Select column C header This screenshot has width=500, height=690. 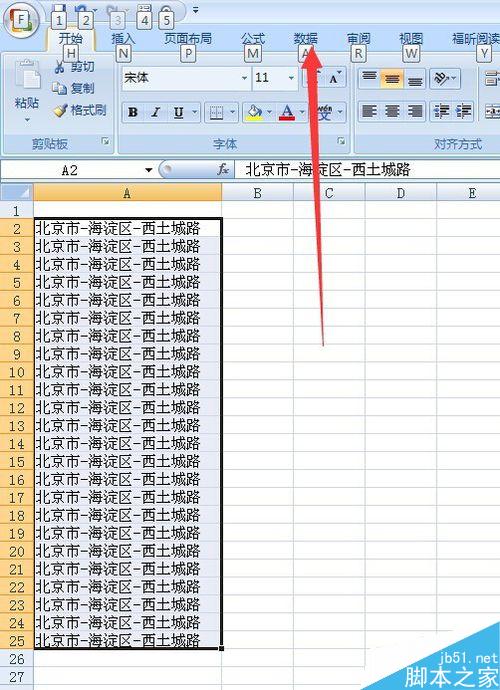(329, 192)
